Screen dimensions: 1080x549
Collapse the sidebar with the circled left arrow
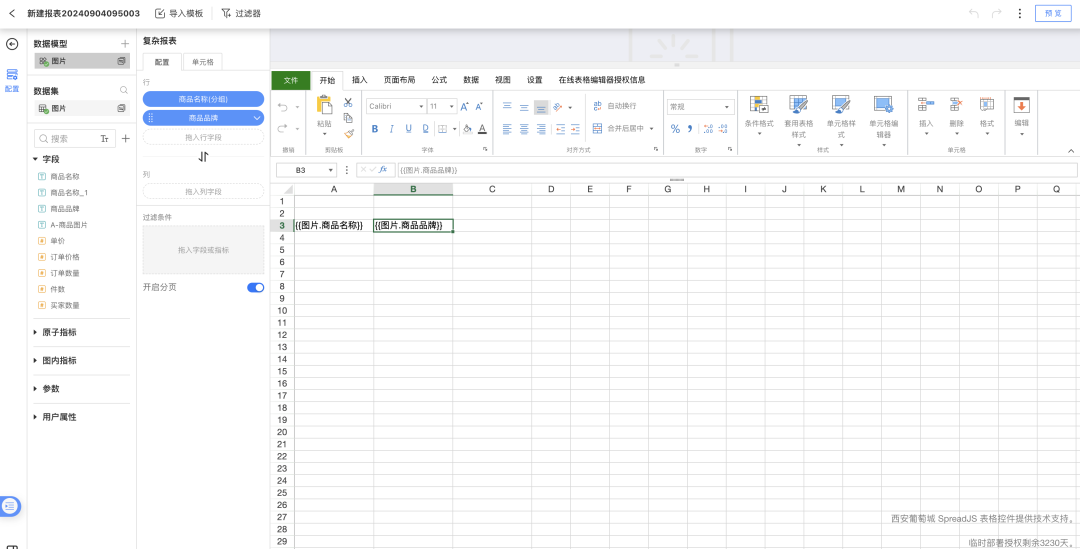(x=12, y=44)
